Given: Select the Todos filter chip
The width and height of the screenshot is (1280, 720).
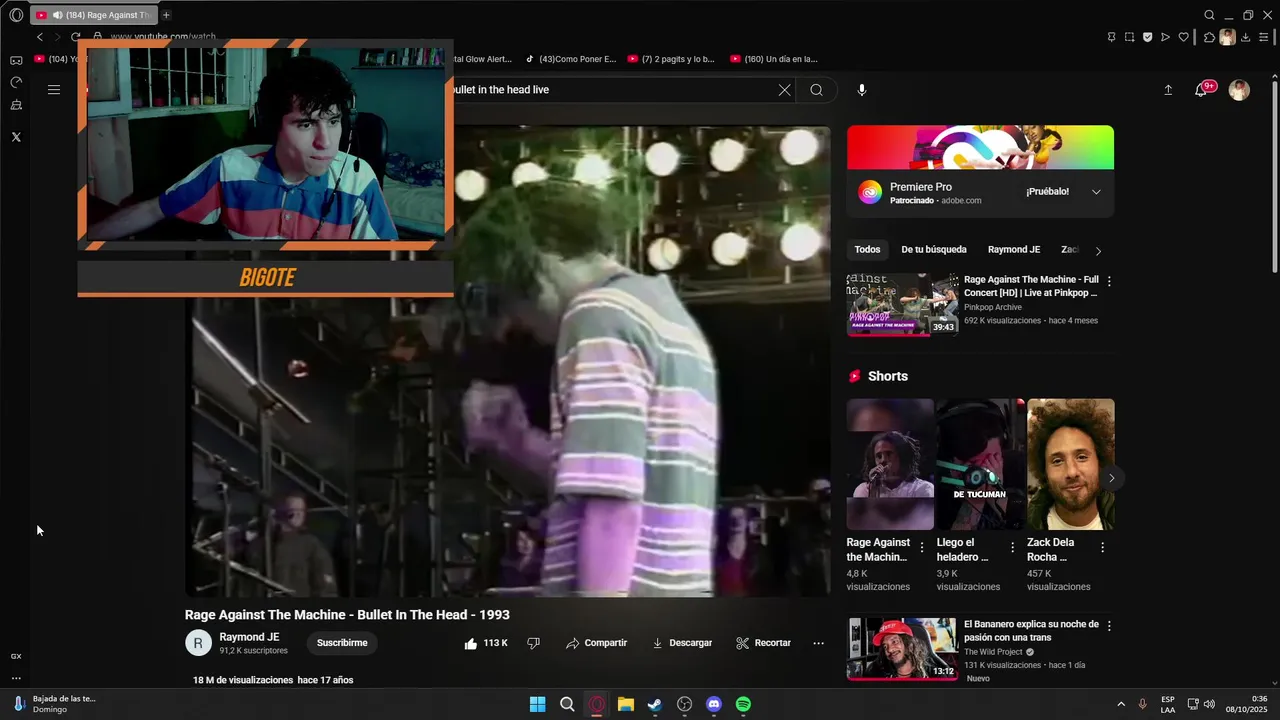Looking at the screenshot, I should point(868,250).
